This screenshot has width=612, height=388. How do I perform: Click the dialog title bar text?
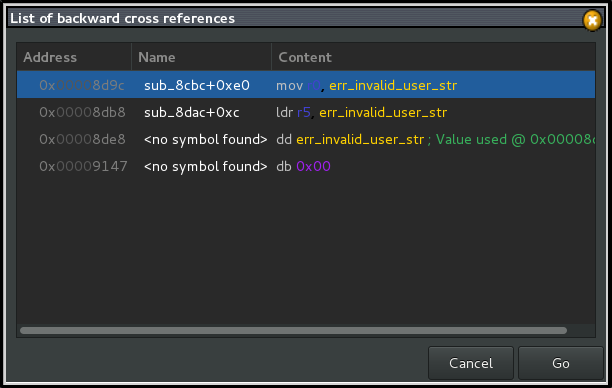(123, 18)
